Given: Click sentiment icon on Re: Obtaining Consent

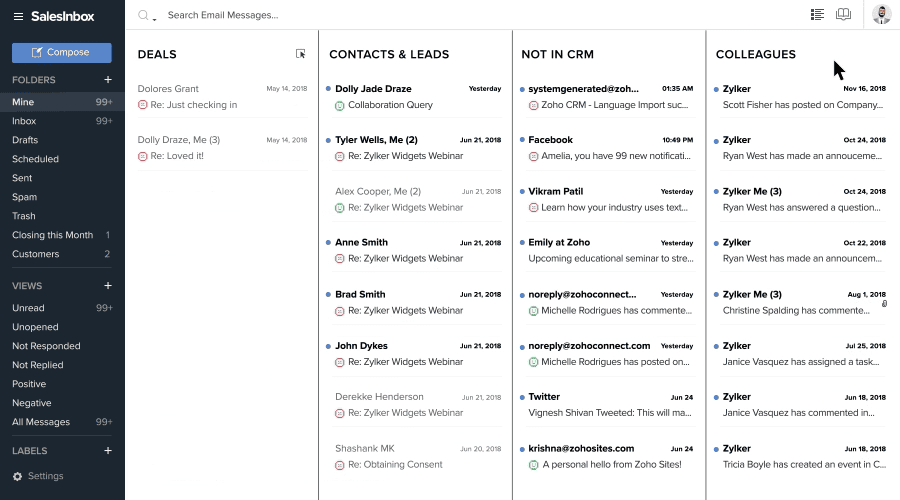Looking at the screenshot, I should (340, 465).
